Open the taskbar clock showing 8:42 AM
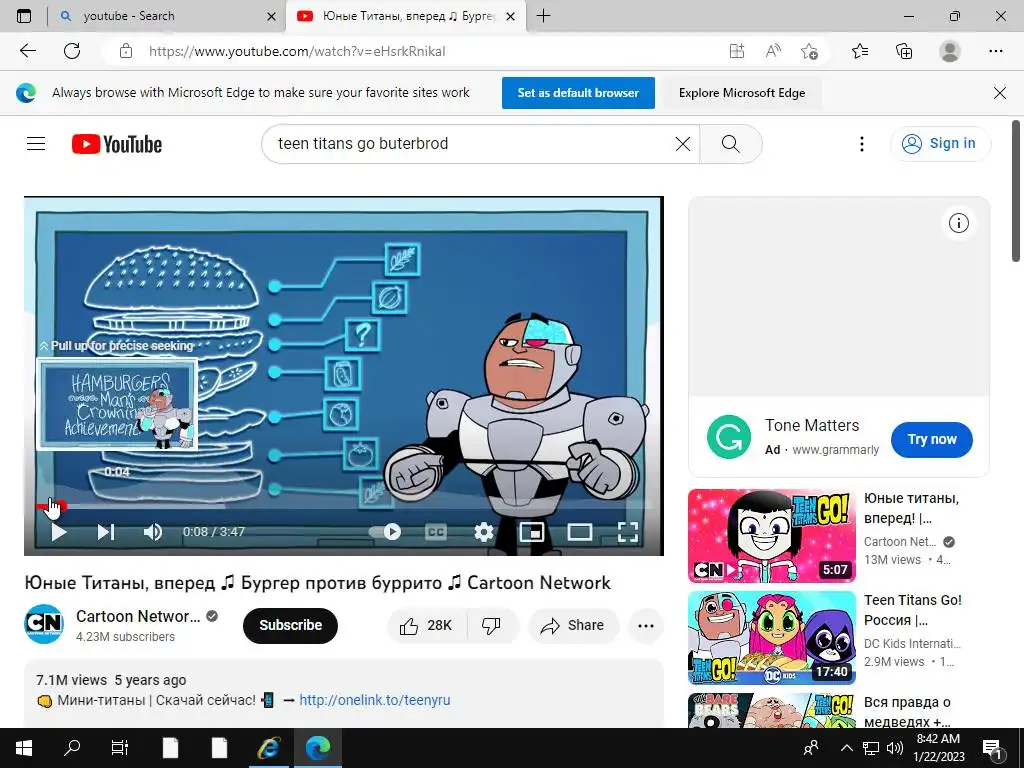 (x=939, y=748)
